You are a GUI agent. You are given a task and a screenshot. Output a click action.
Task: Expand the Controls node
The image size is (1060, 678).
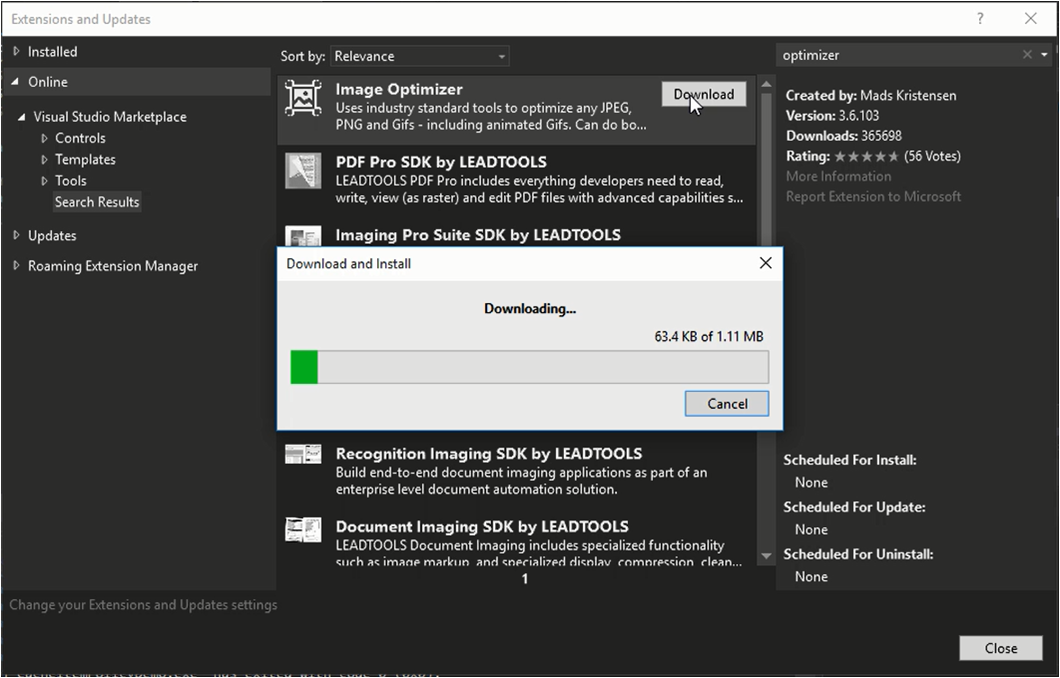45,139
